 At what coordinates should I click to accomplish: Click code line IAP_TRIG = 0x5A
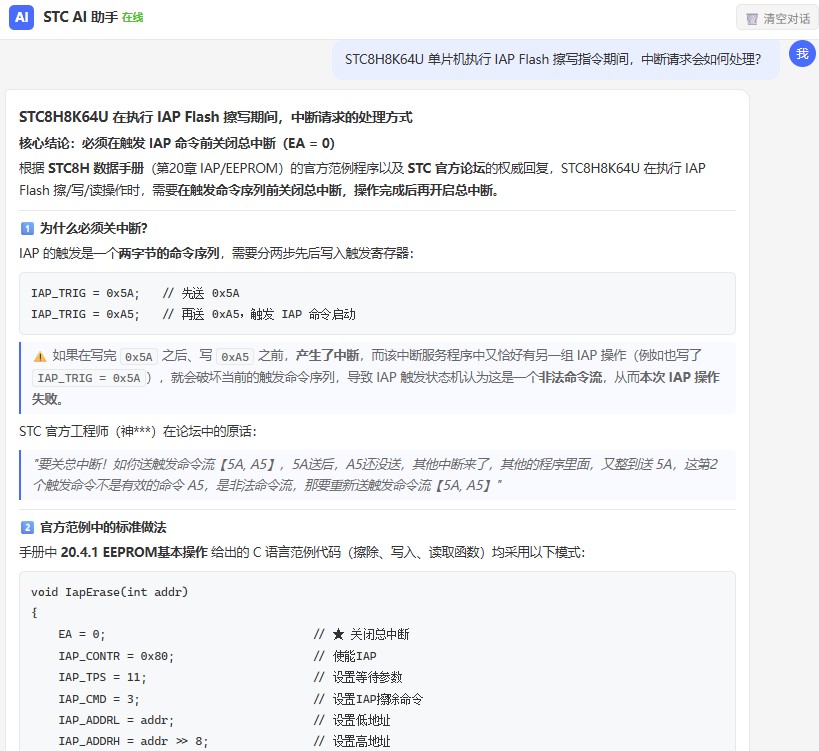(x=135, y=293)
